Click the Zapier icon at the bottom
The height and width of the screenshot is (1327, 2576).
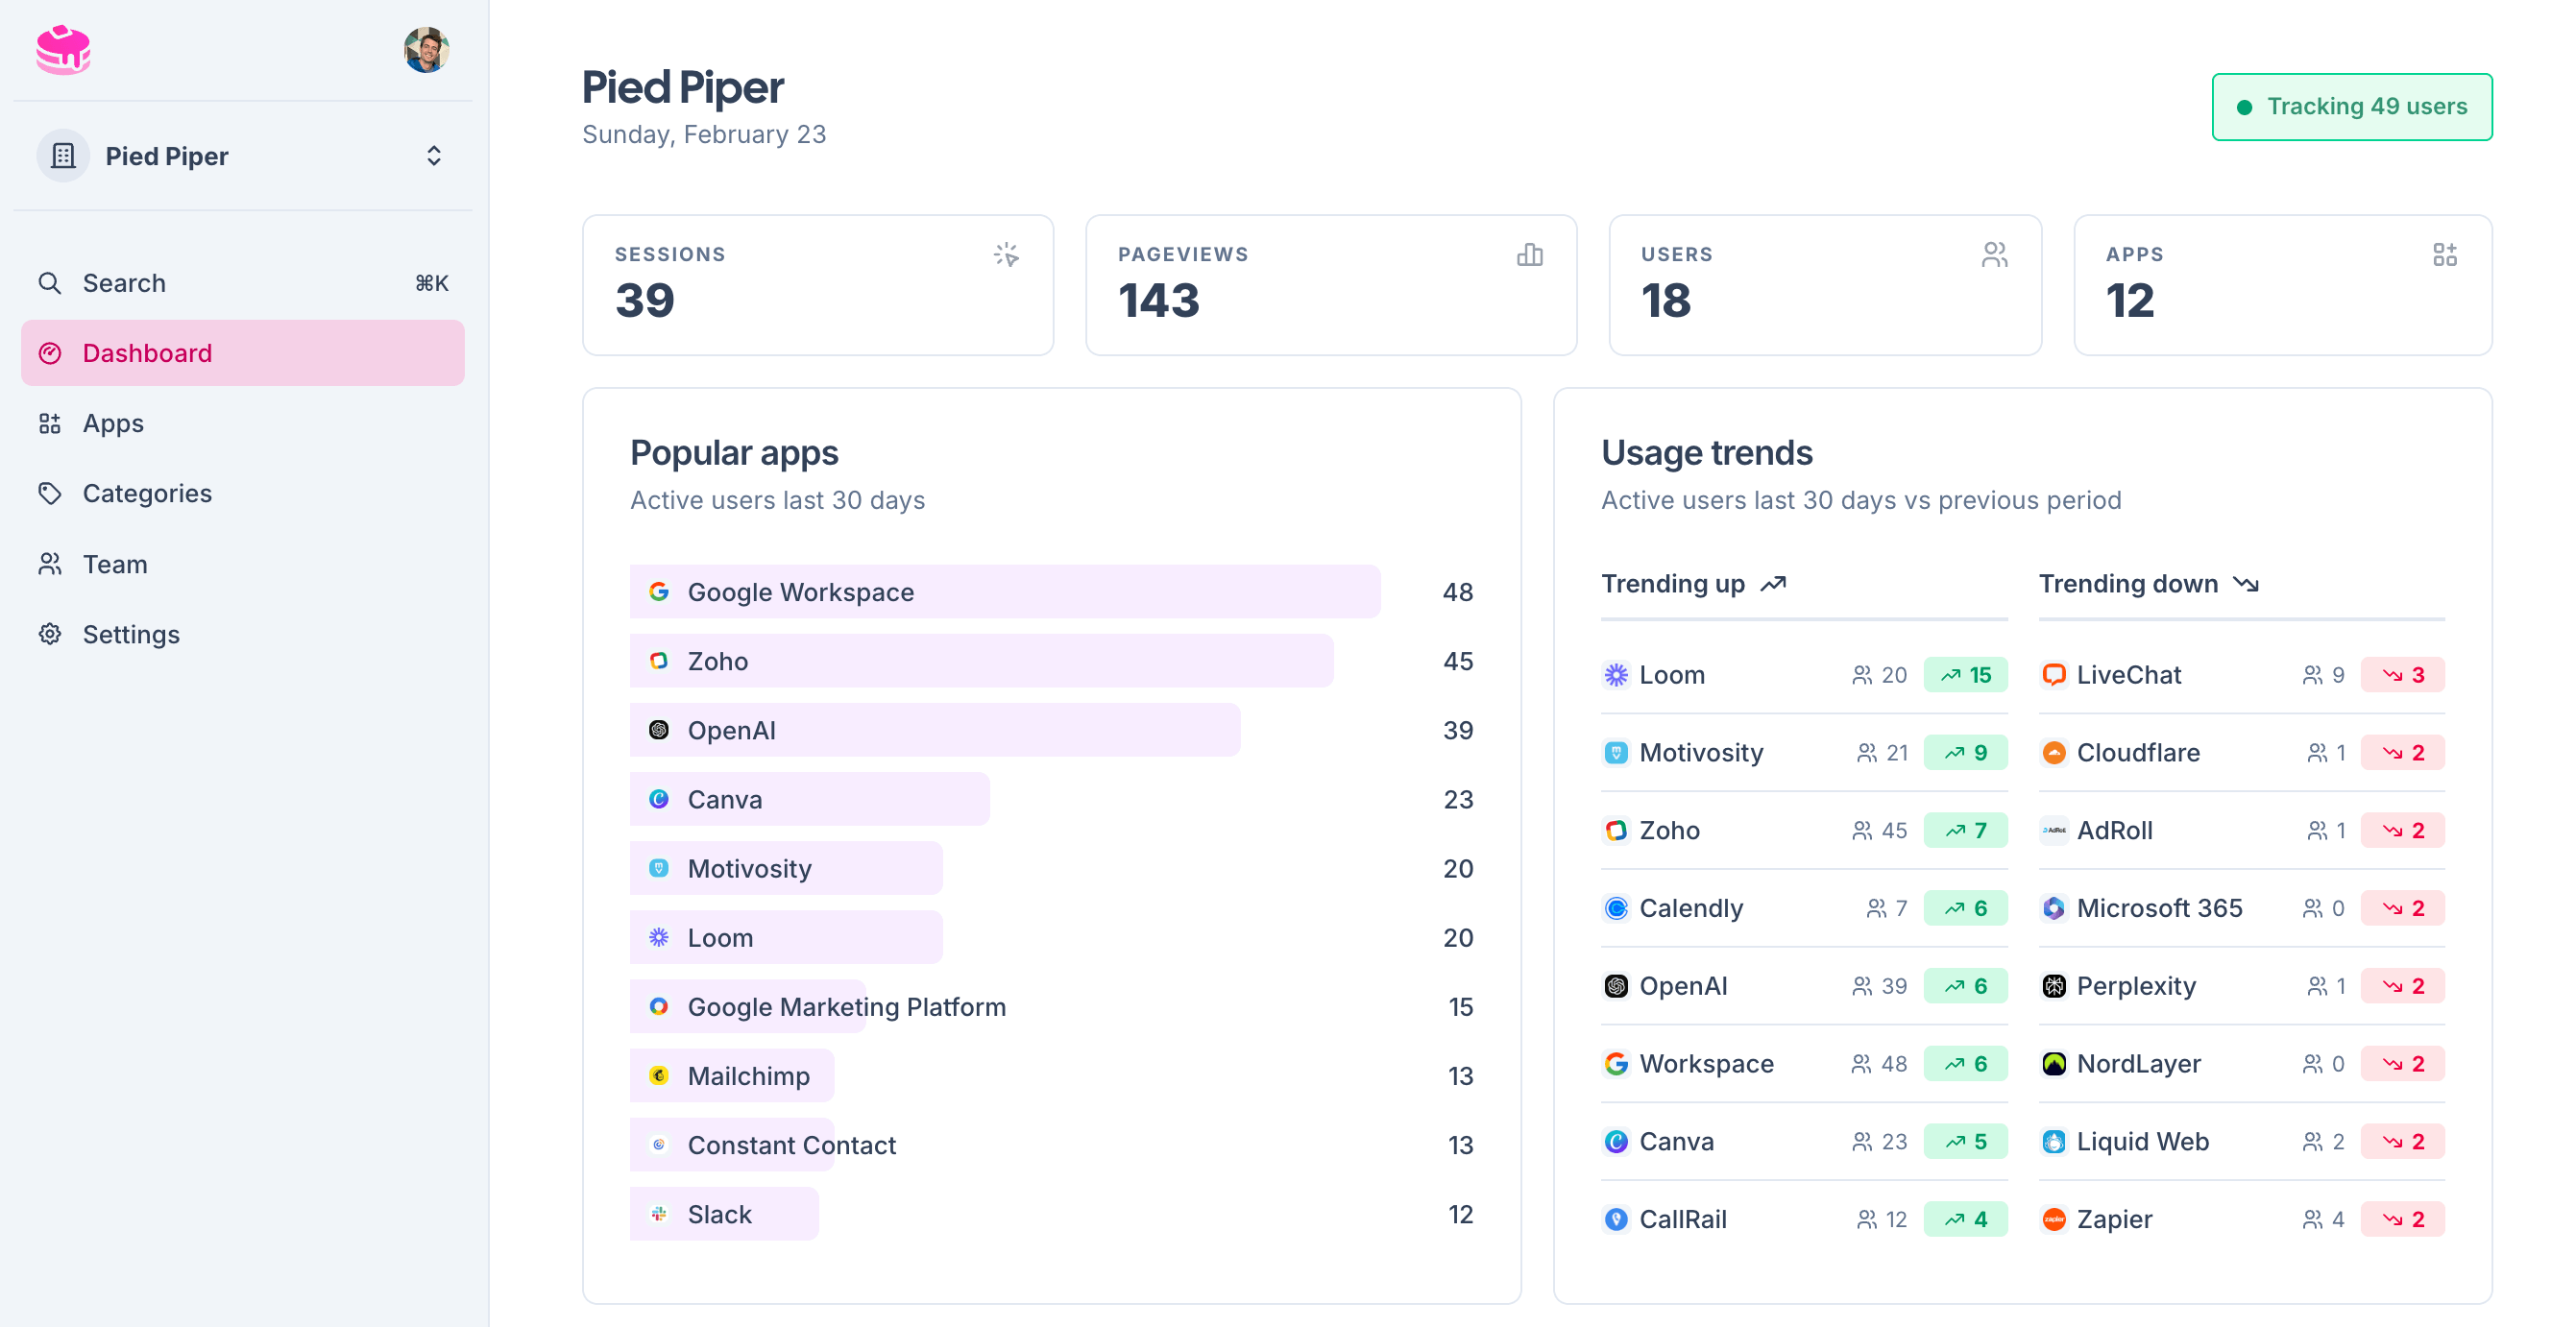2054,1218
